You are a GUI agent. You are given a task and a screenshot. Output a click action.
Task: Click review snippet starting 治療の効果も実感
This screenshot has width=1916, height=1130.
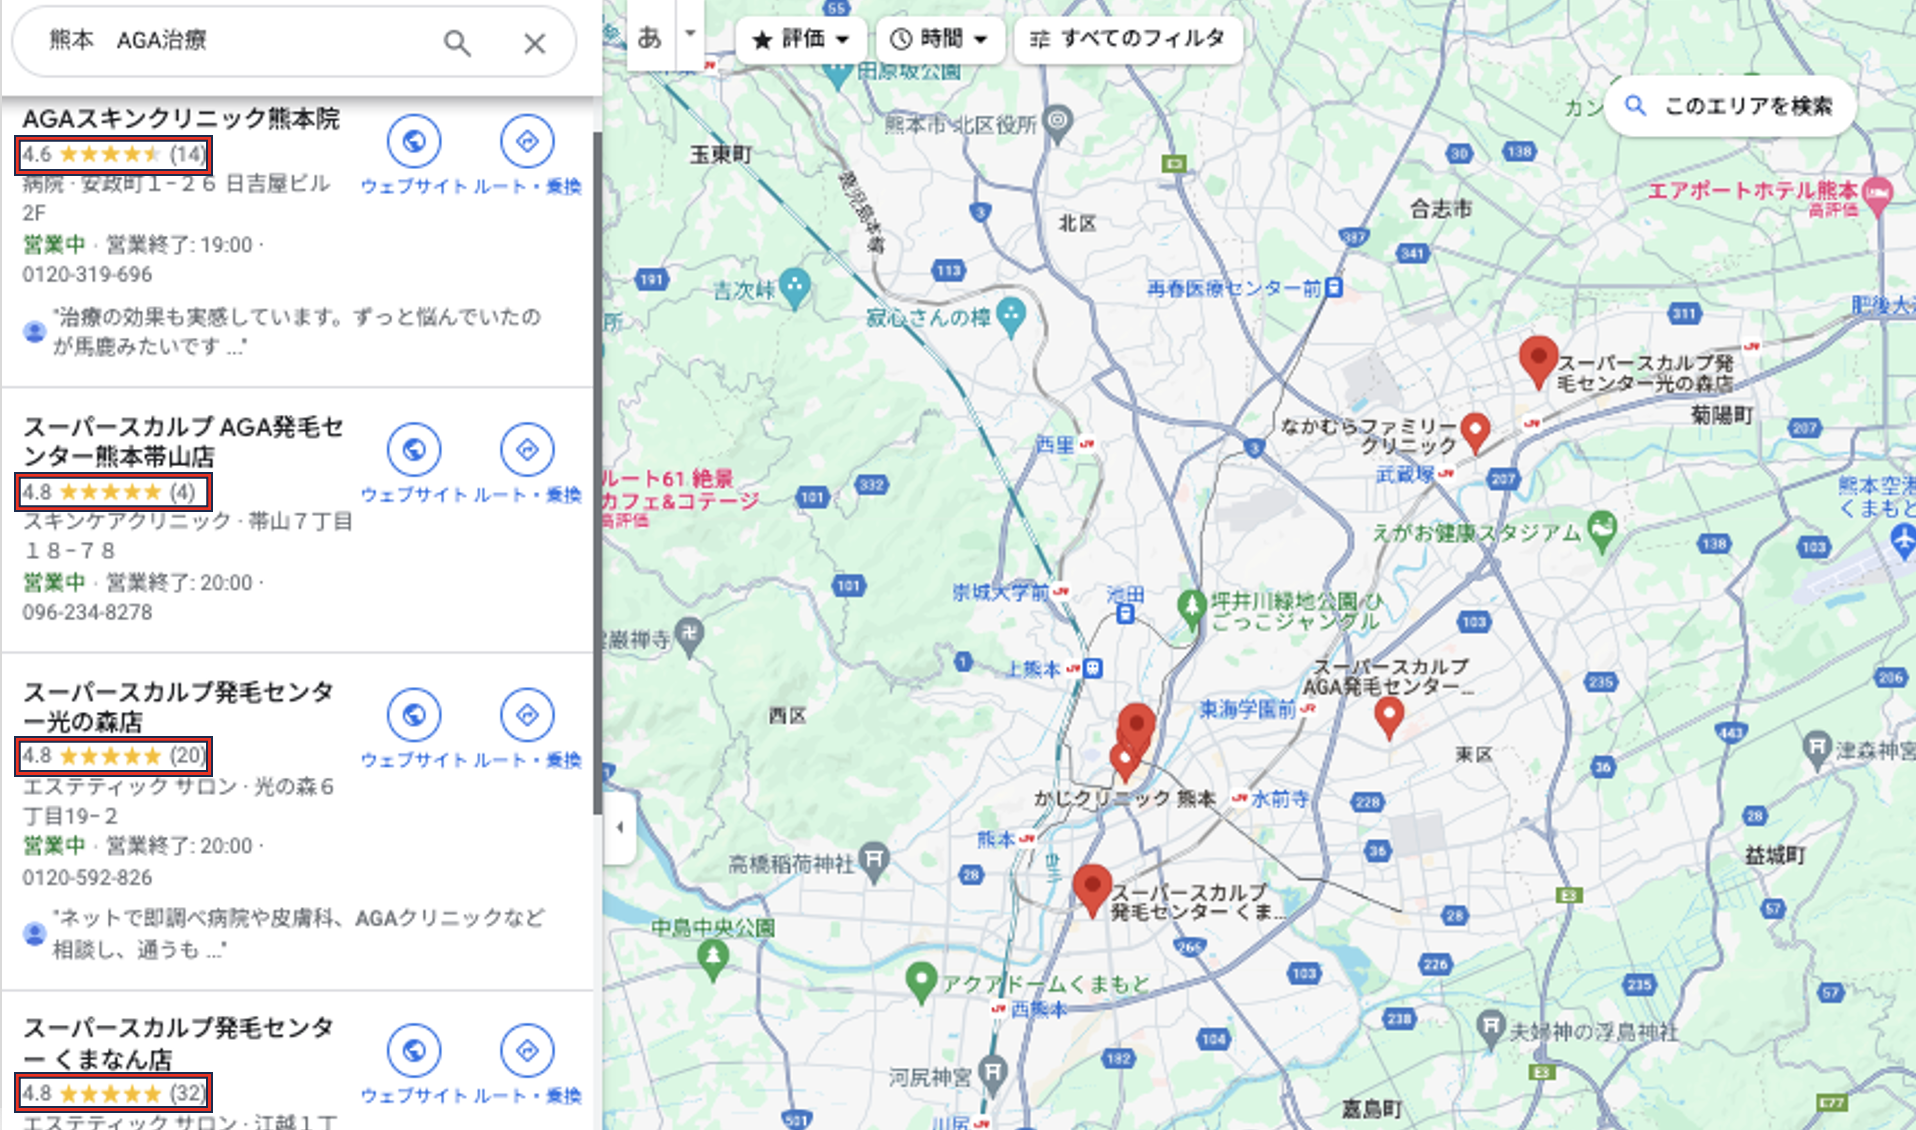pyautogui.click(x=296, y=332)
